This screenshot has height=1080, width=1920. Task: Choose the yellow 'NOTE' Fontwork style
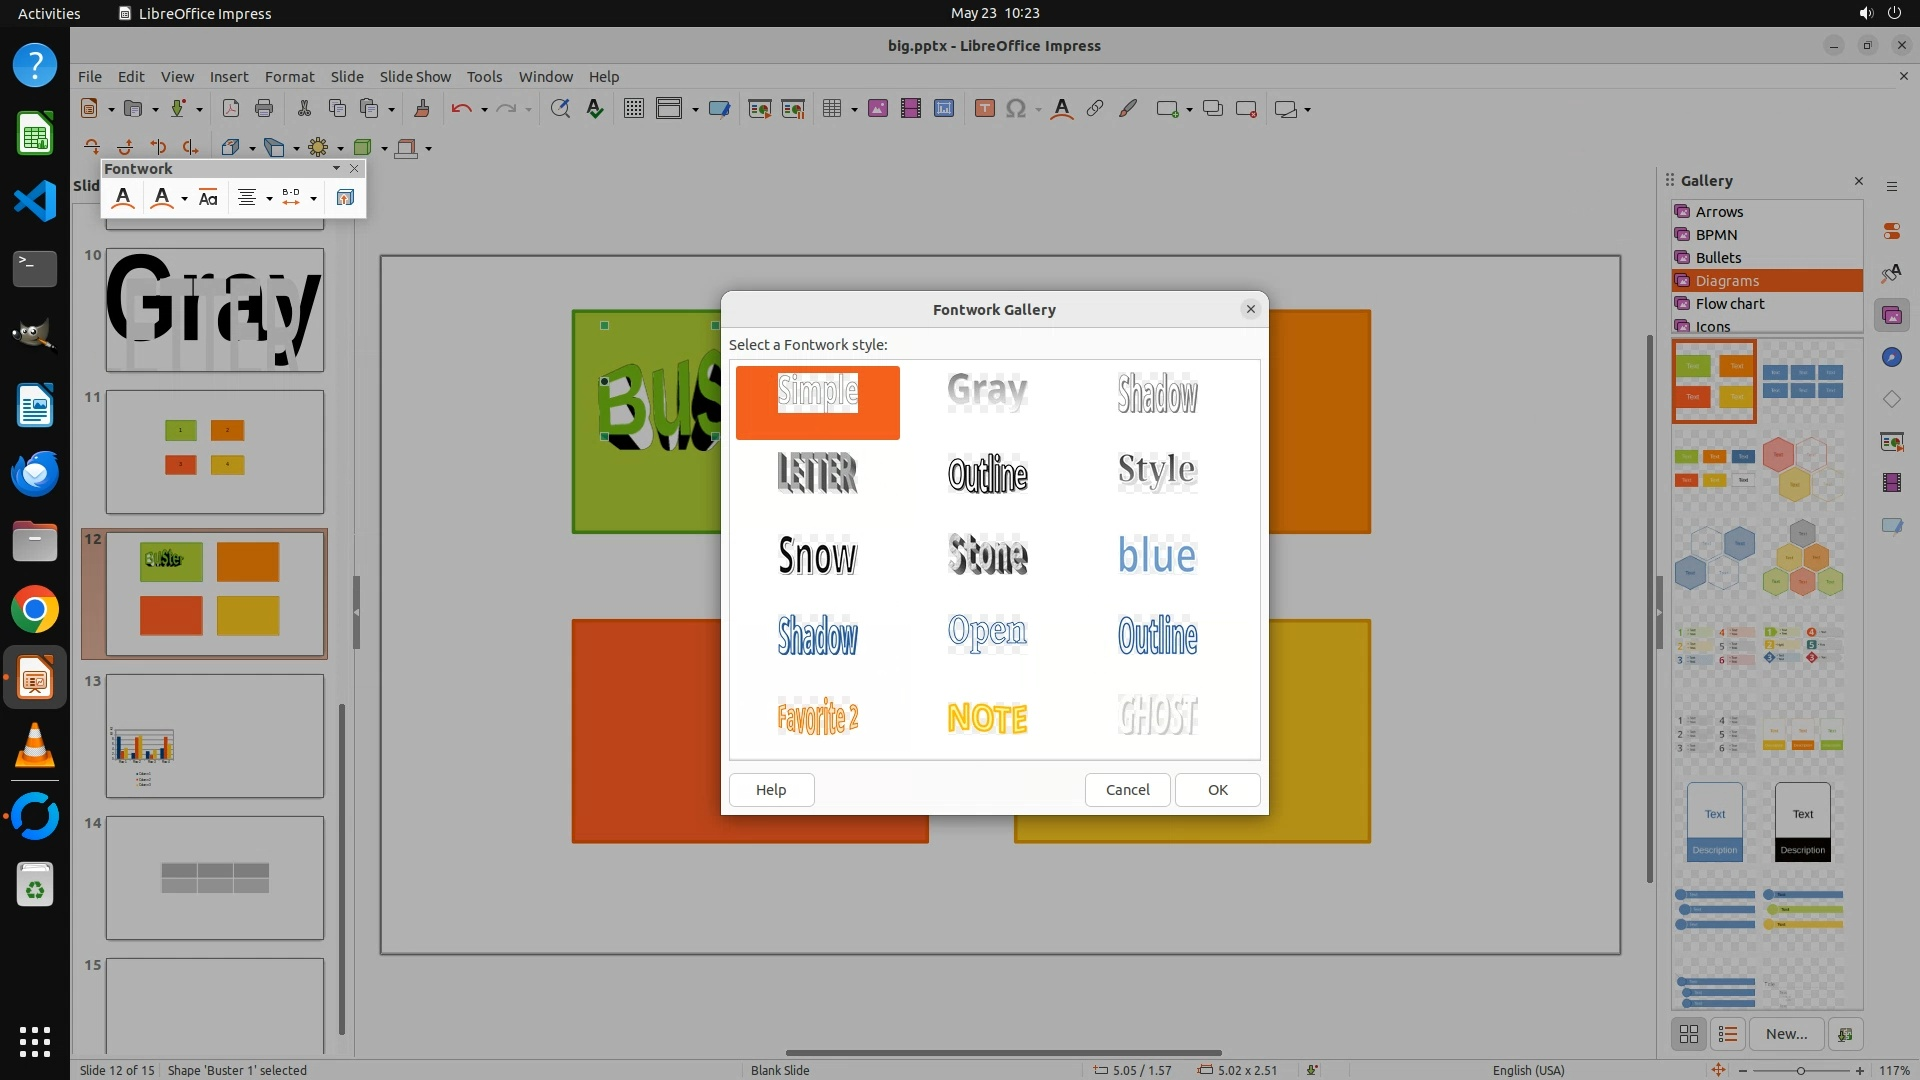click(987, 717)
